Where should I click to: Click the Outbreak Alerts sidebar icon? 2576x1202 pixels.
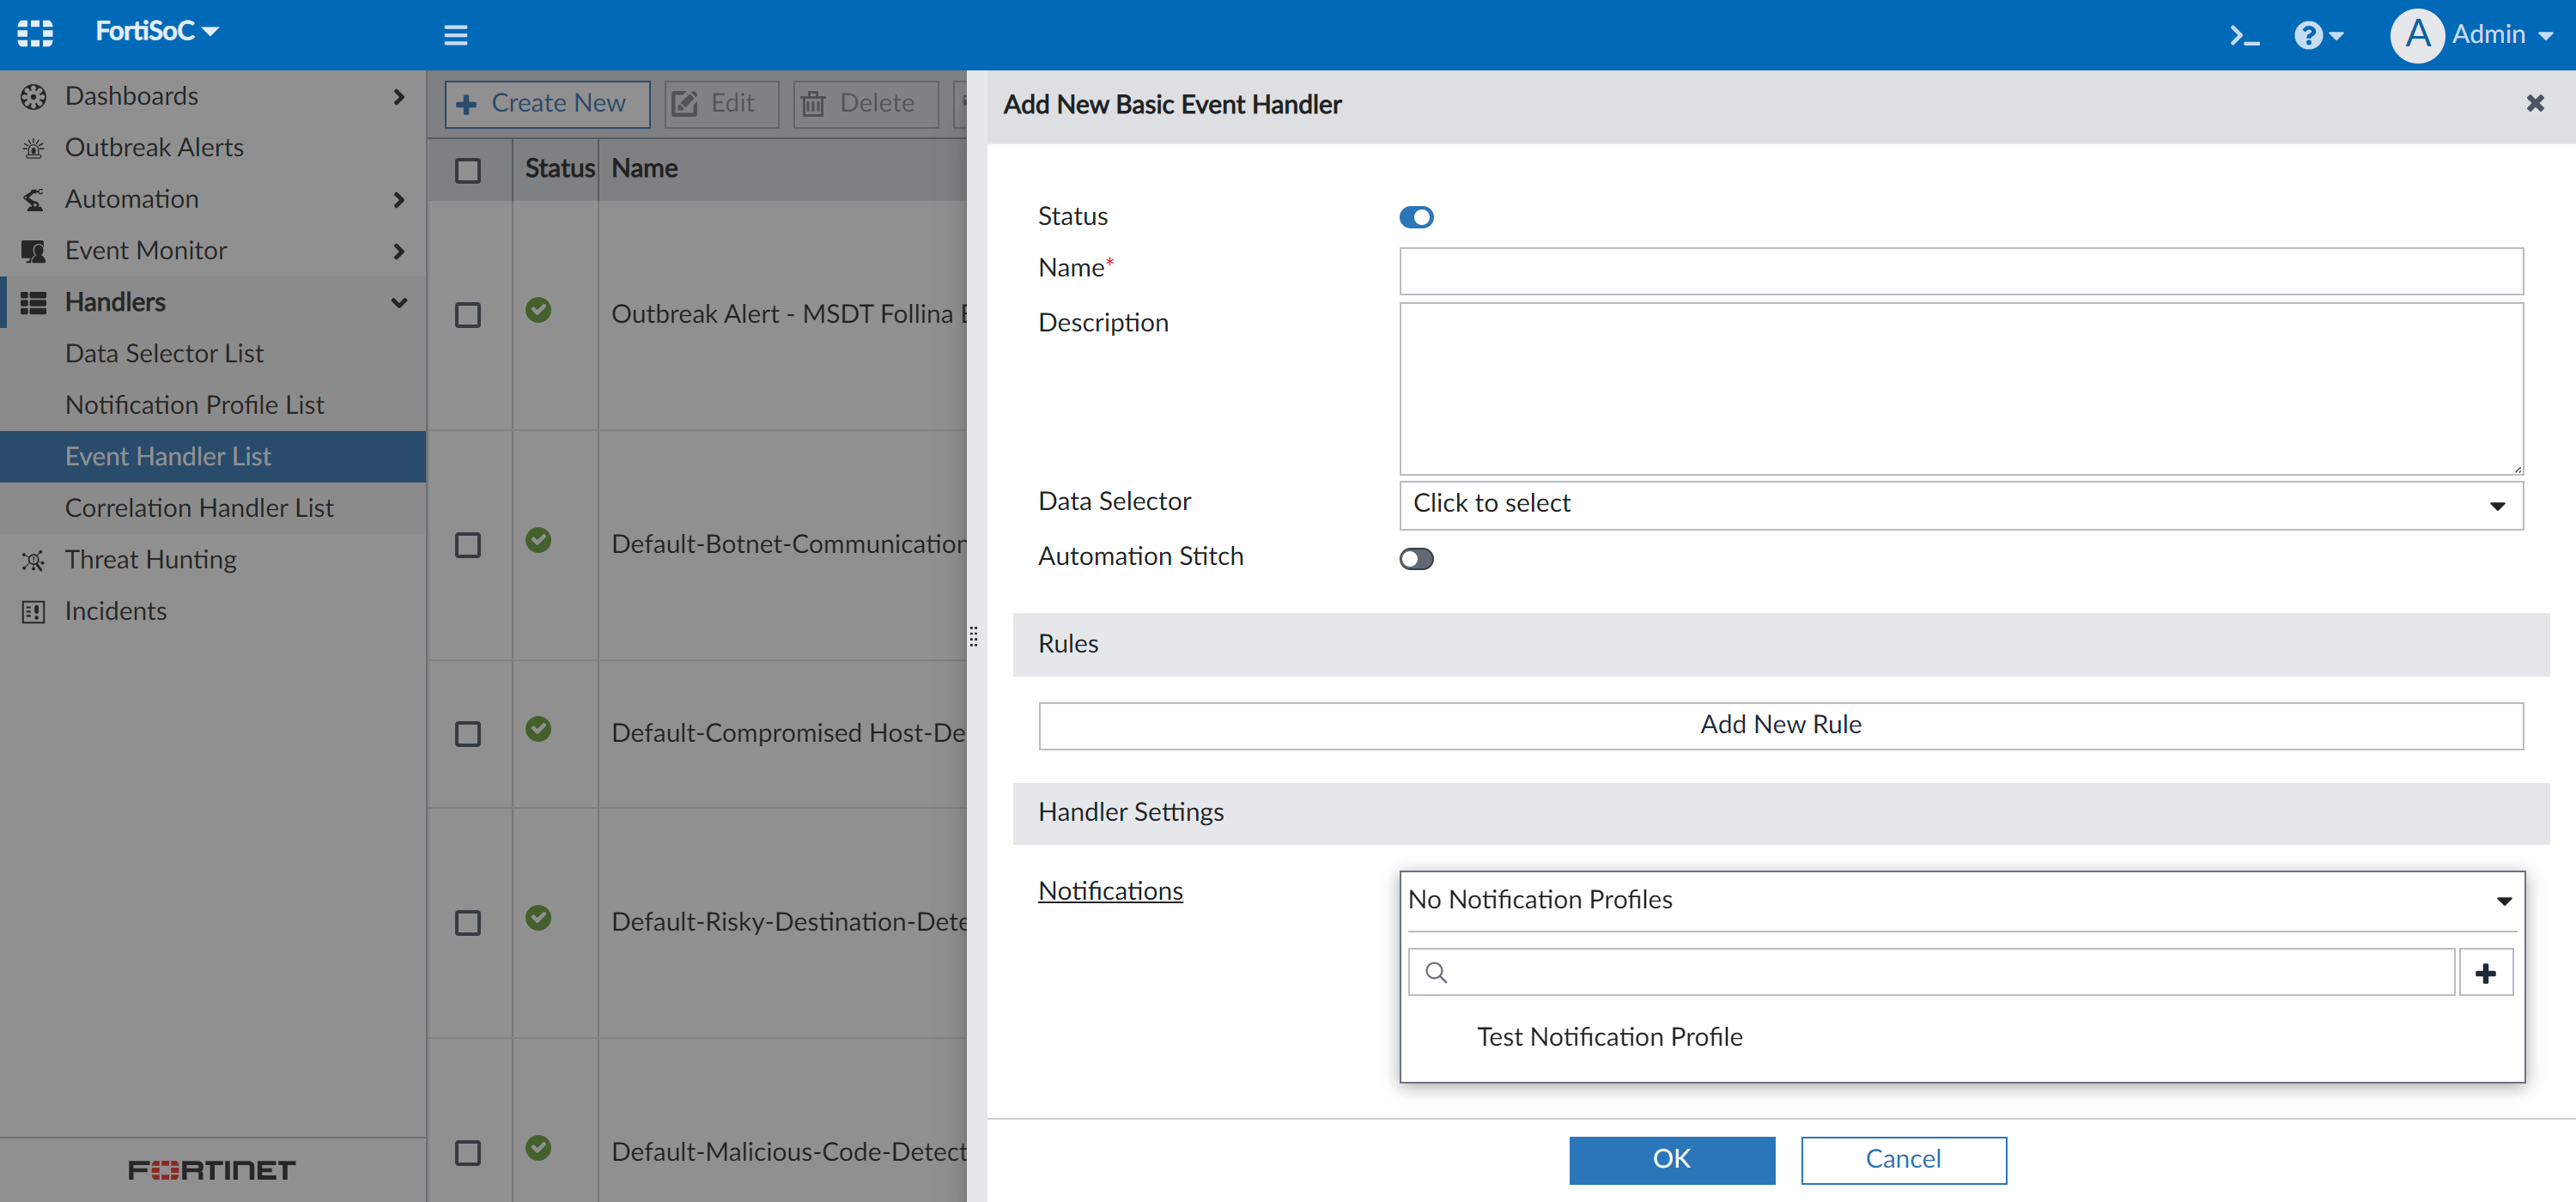tap(33, 148)
